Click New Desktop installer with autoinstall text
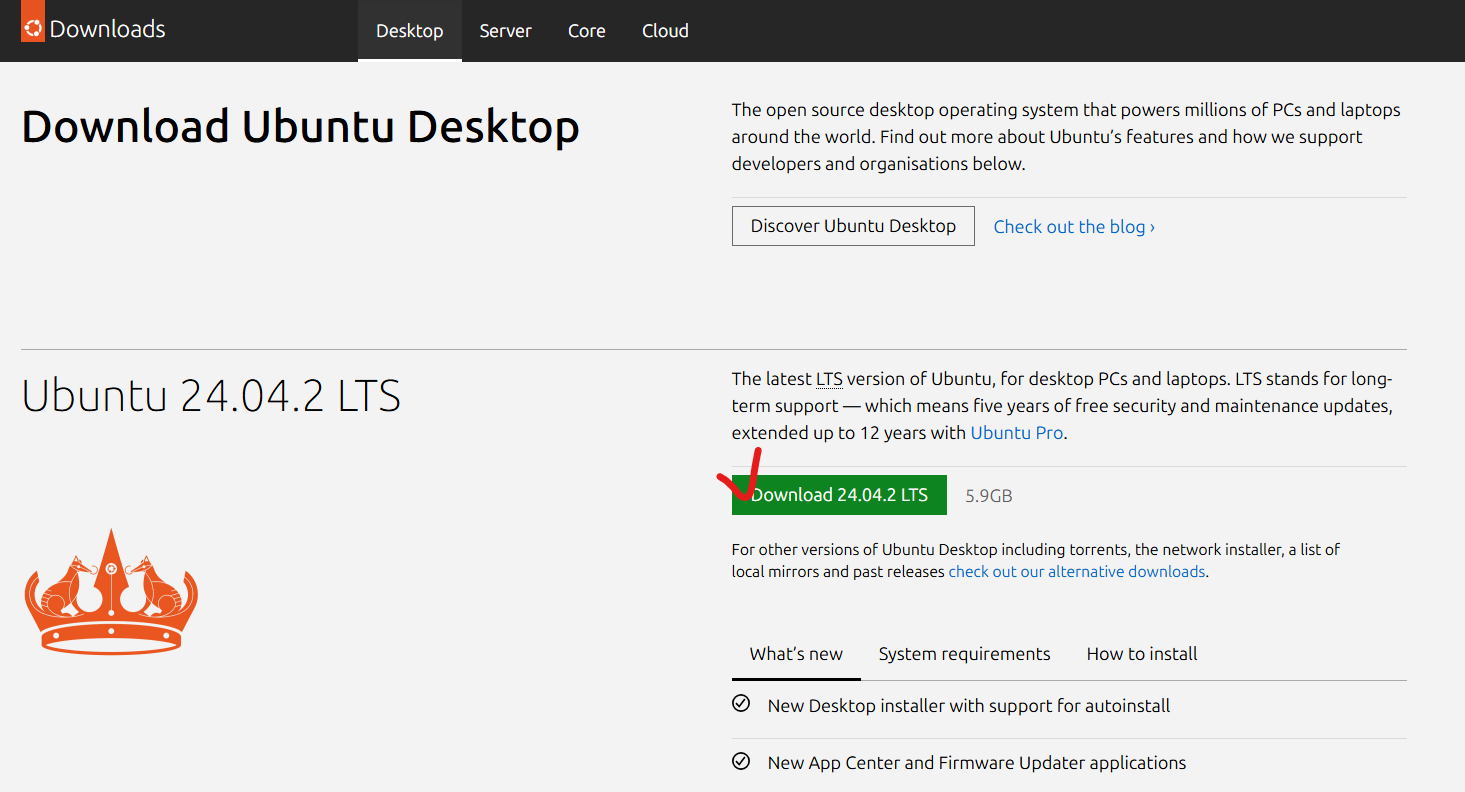Screen dimensions: 1465x792 coord(969,706)
